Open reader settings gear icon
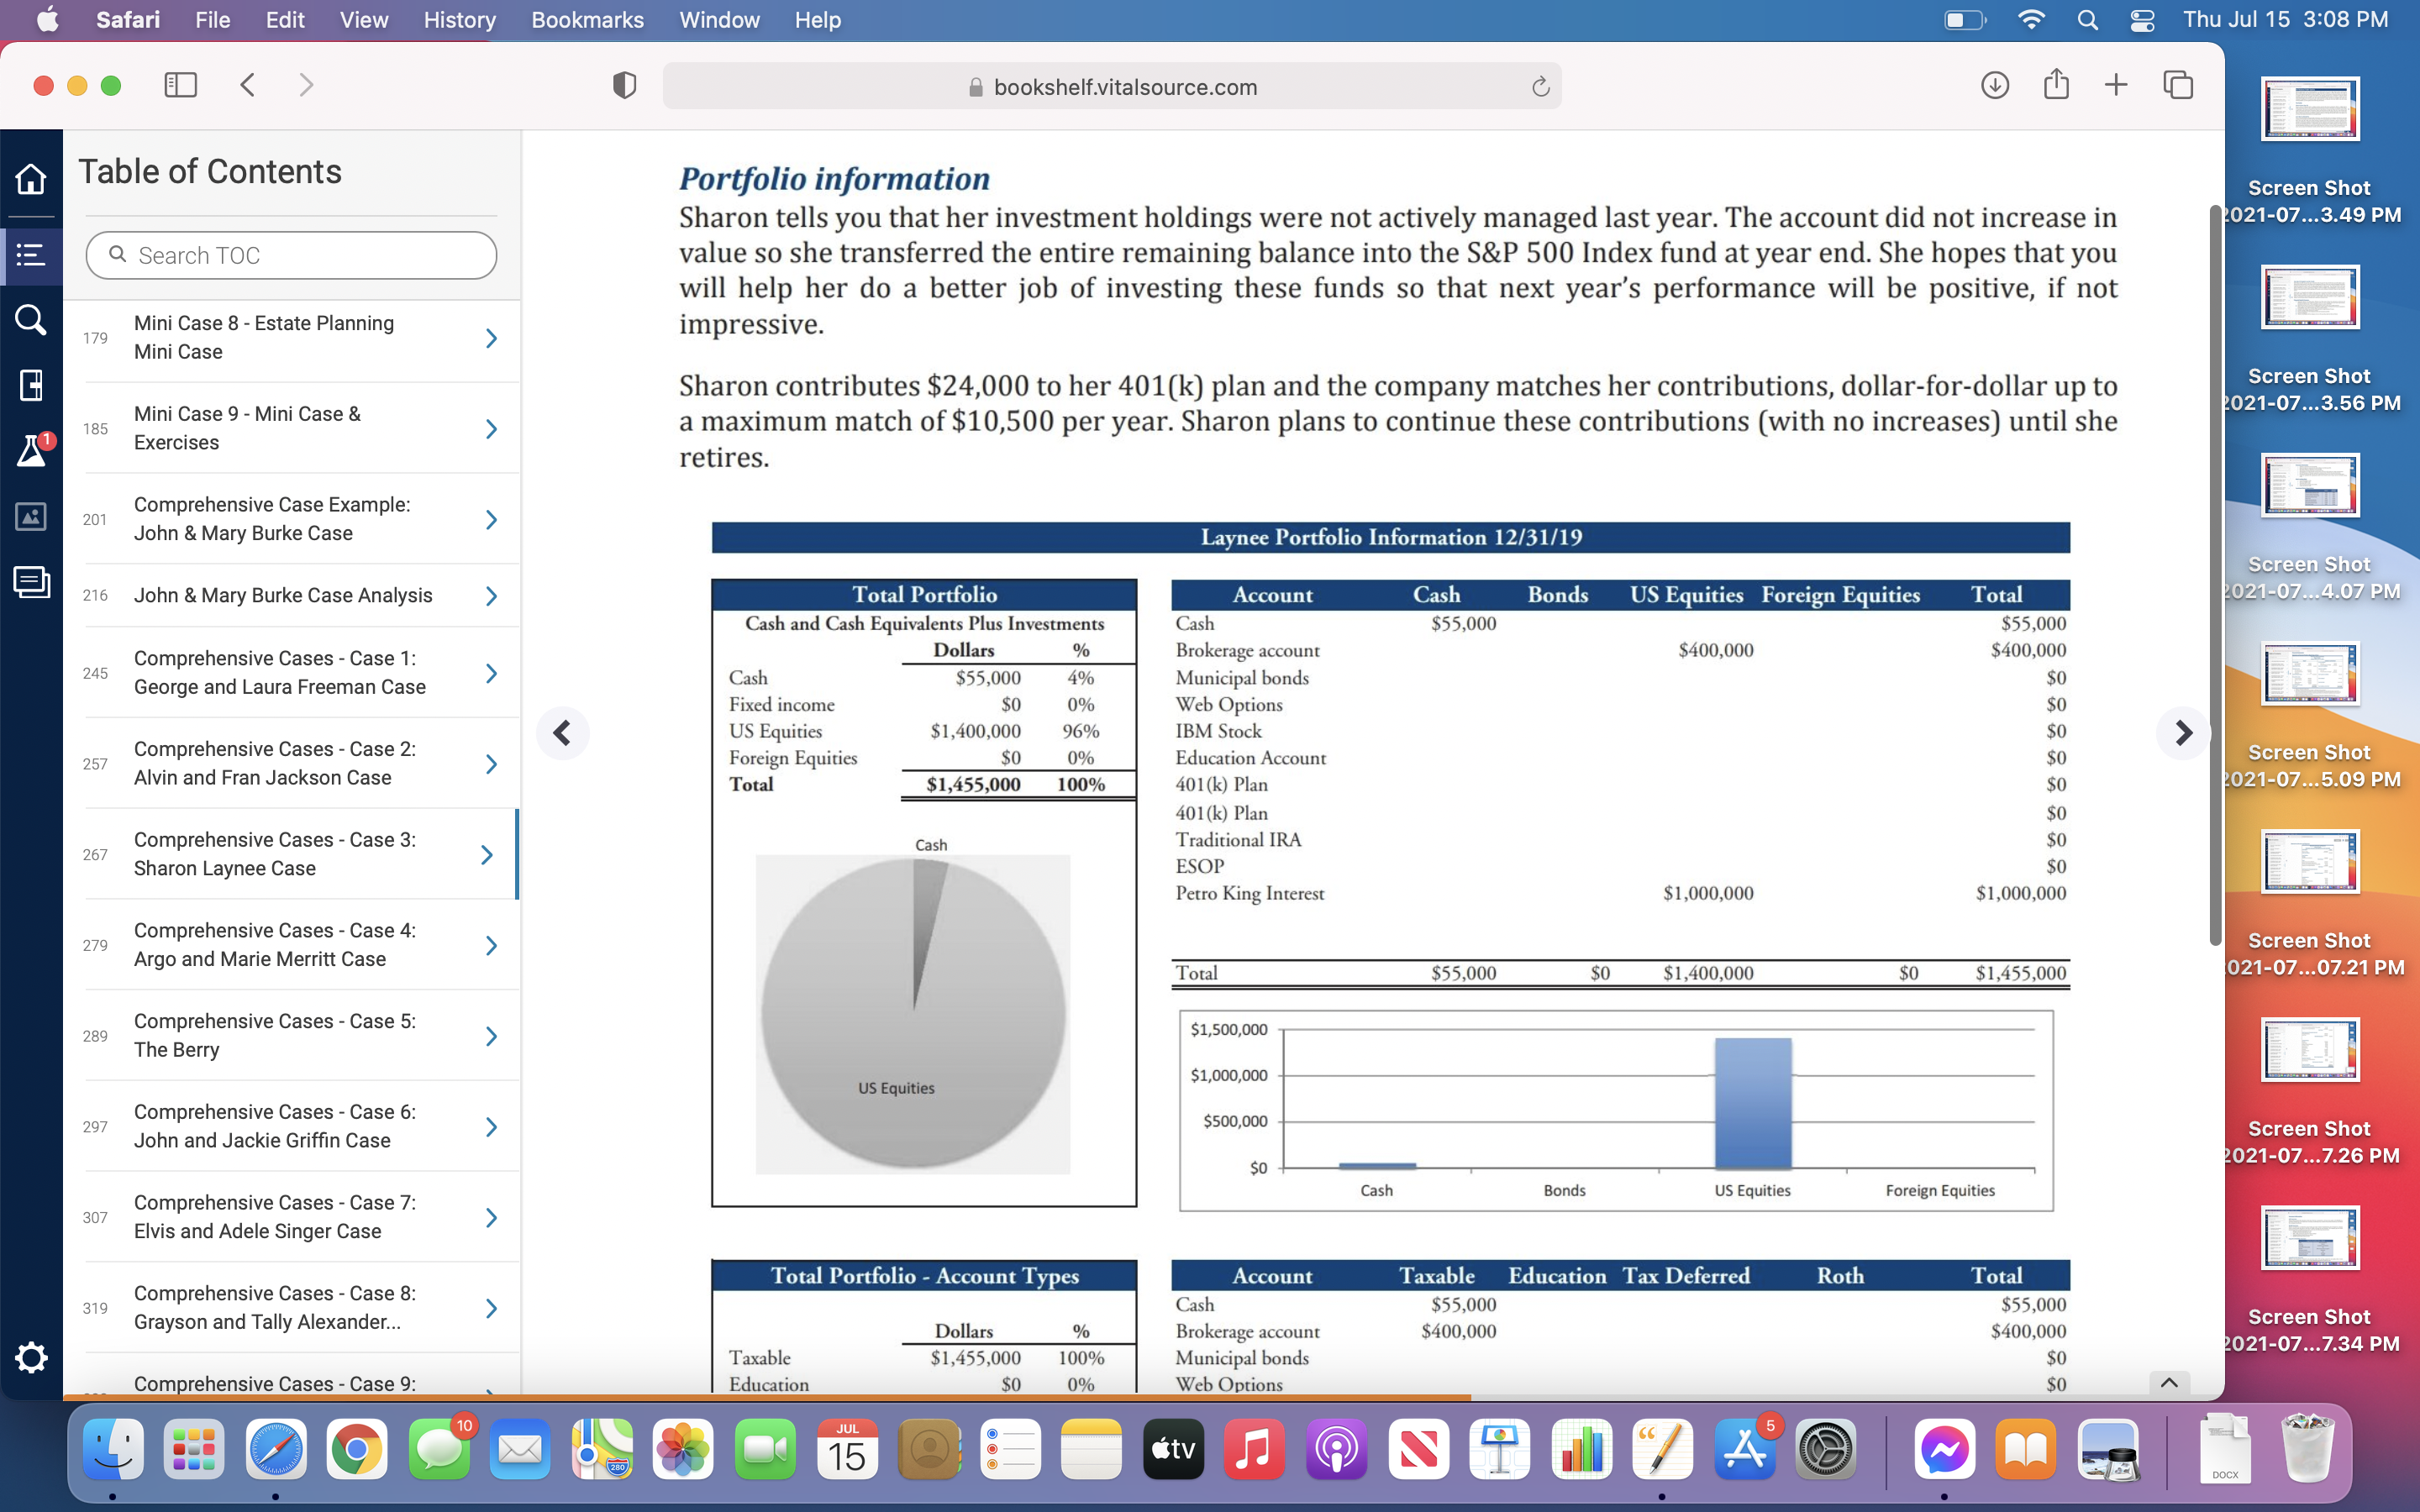The width and height of the screenshot is (2420, 1512). click(x=31, y=1357)
